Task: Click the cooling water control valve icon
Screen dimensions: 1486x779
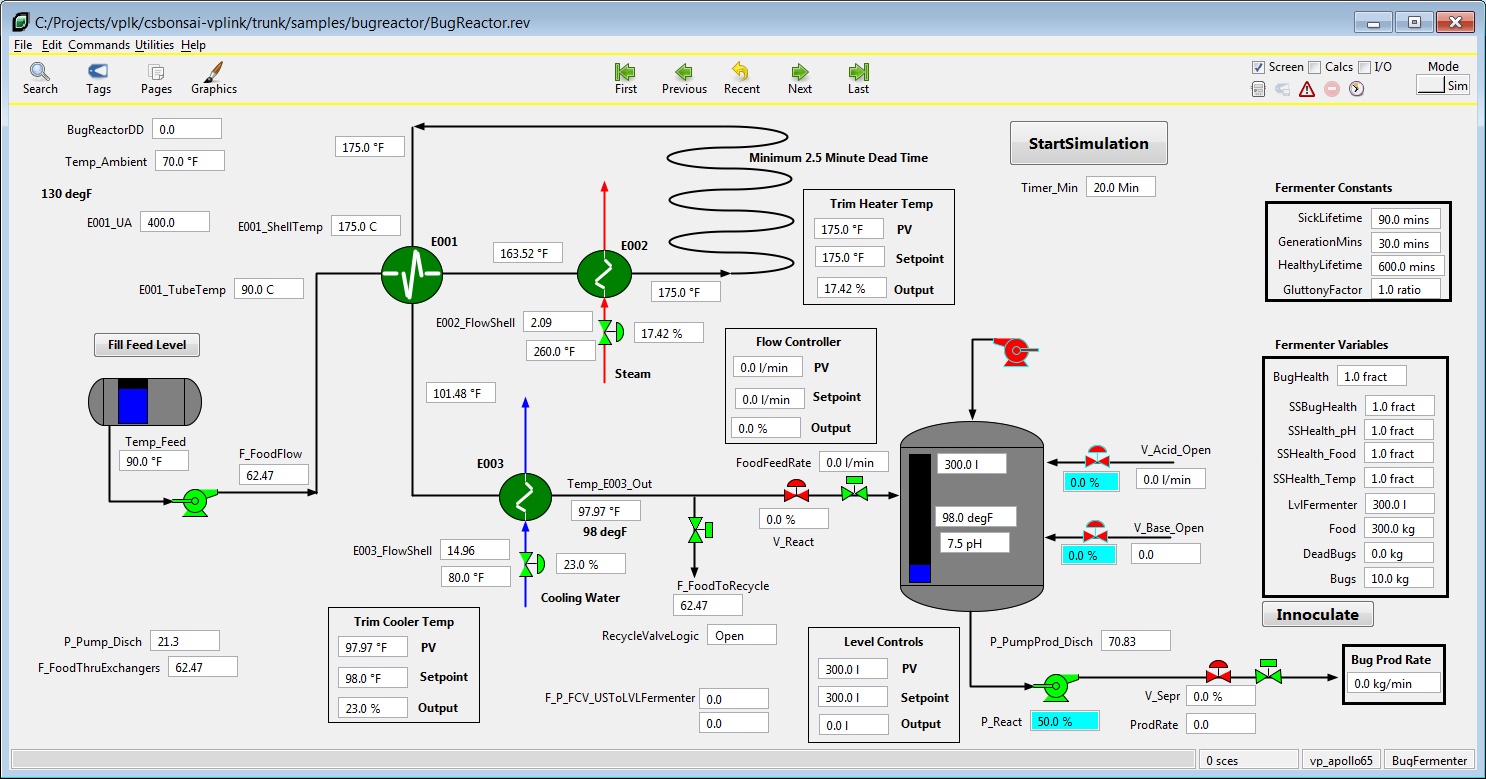Action: (530, 564)
